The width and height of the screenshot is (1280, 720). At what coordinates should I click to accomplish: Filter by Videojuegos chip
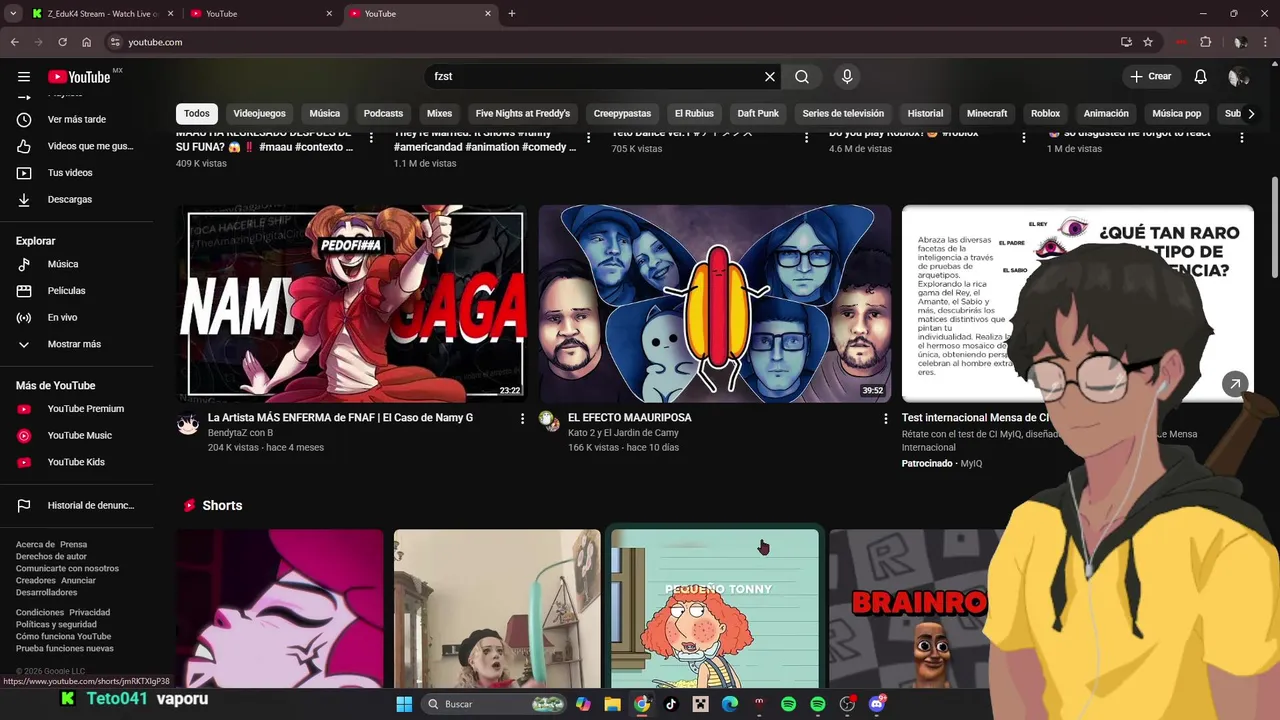260,114
